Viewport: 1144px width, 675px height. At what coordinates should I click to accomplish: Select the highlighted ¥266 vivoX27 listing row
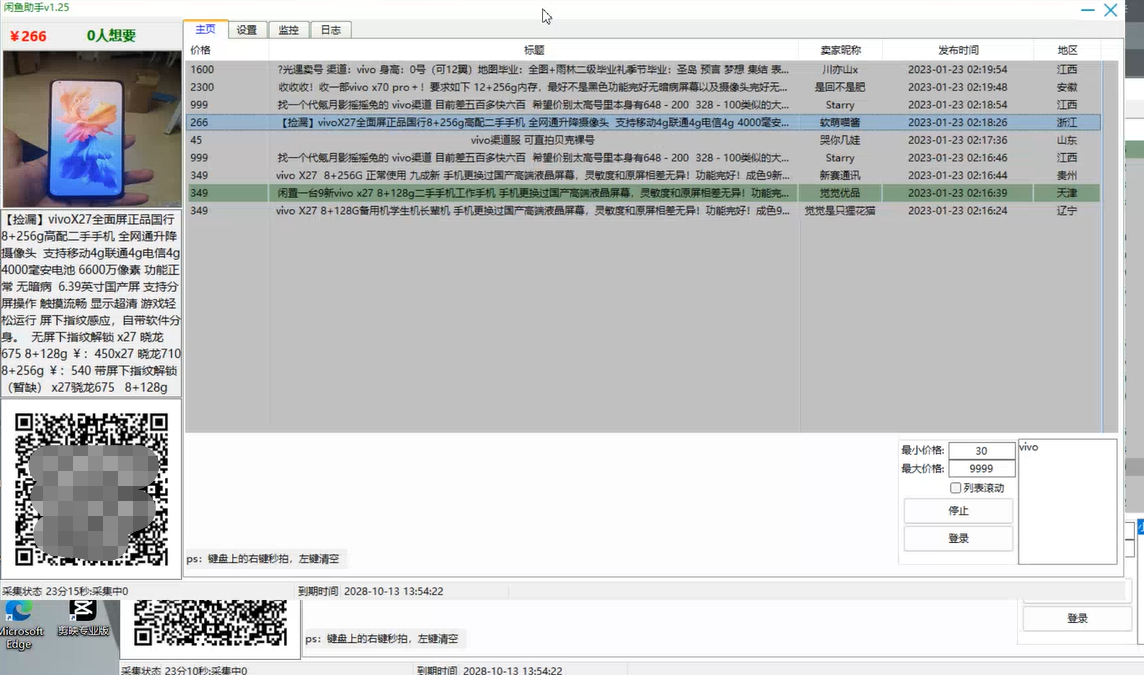click(500, 121)
